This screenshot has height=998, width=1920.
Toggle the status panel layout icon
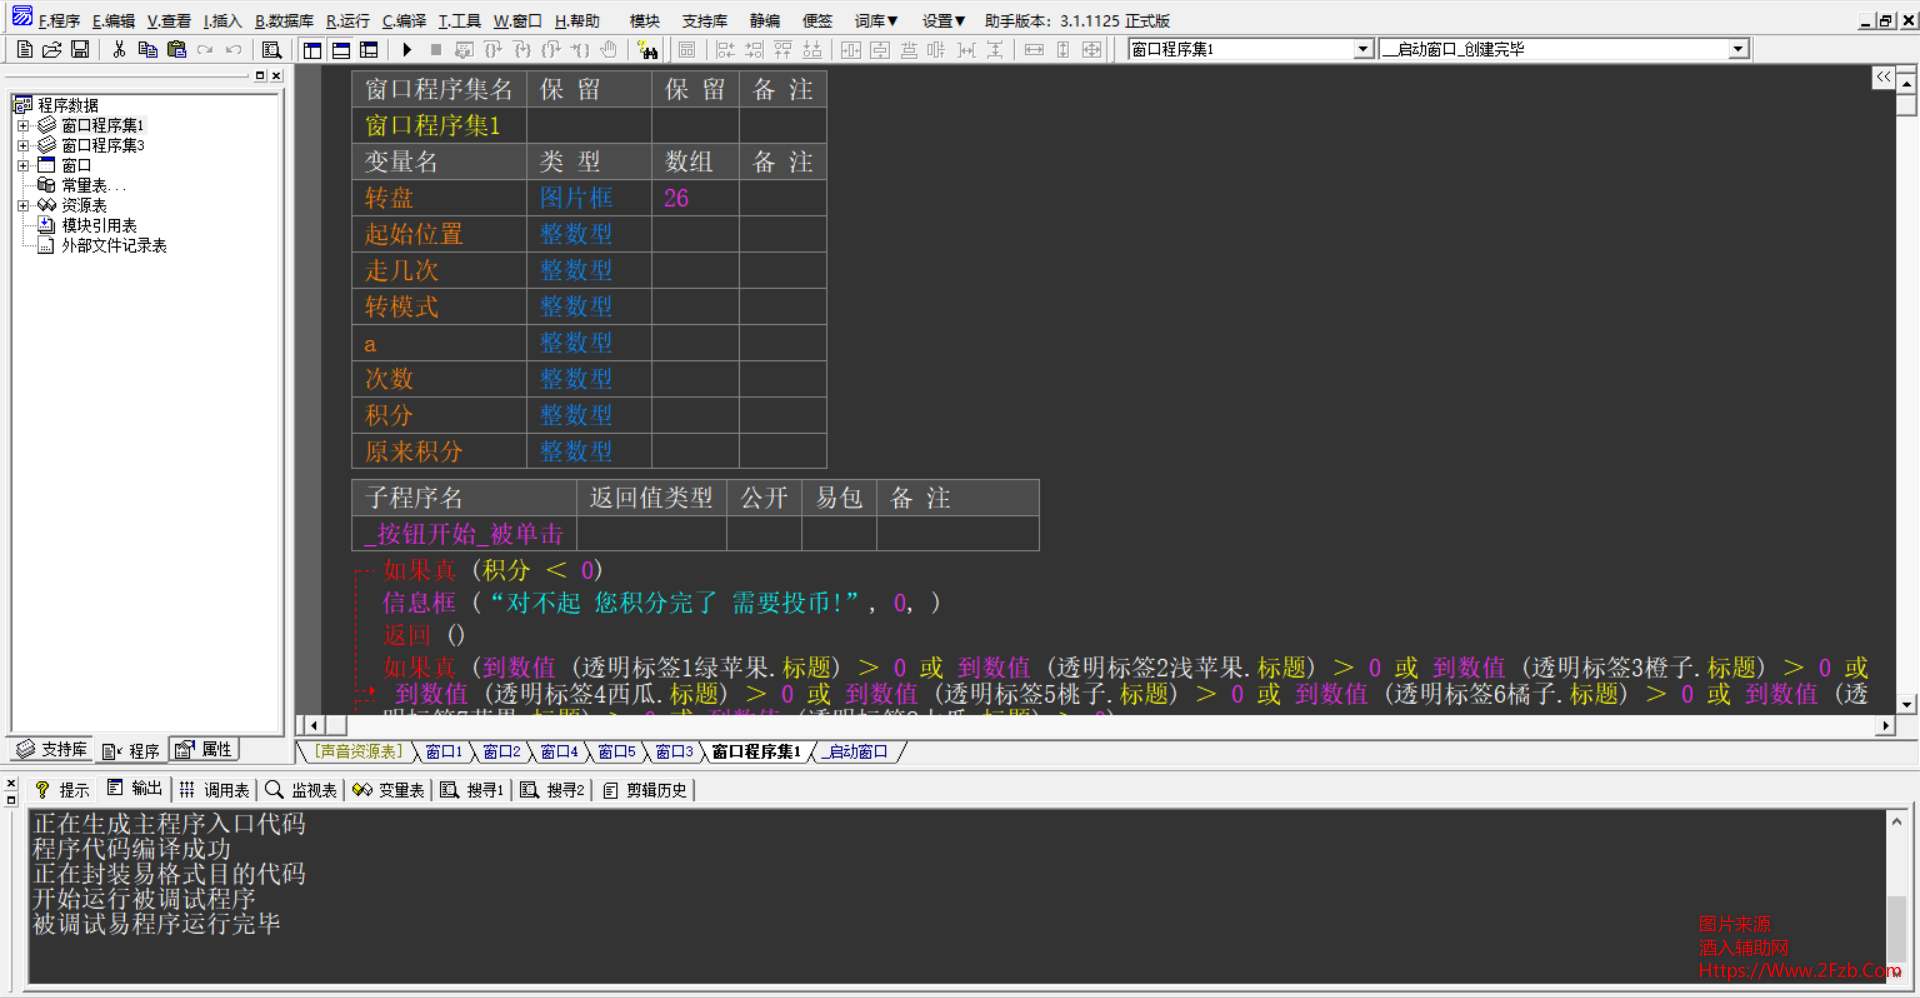click(x=341, y=49)
